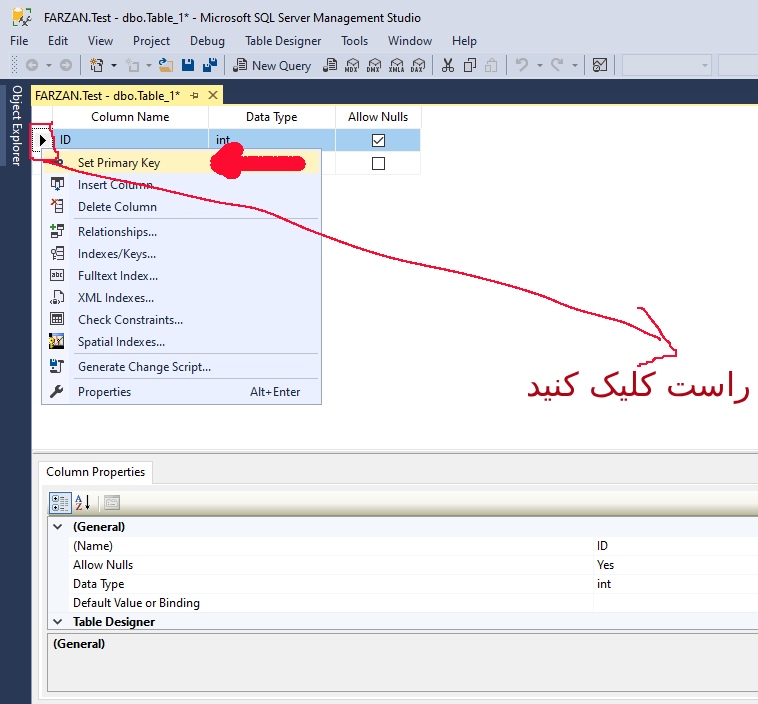Click the New Query button
The height and width of the screenshot is (704, 758).
pos(272,65)
